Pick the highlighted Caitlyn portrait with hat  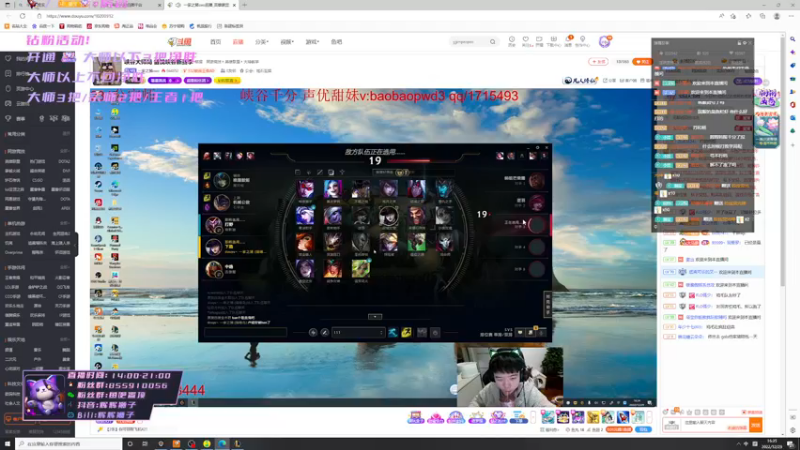[389, 216]
